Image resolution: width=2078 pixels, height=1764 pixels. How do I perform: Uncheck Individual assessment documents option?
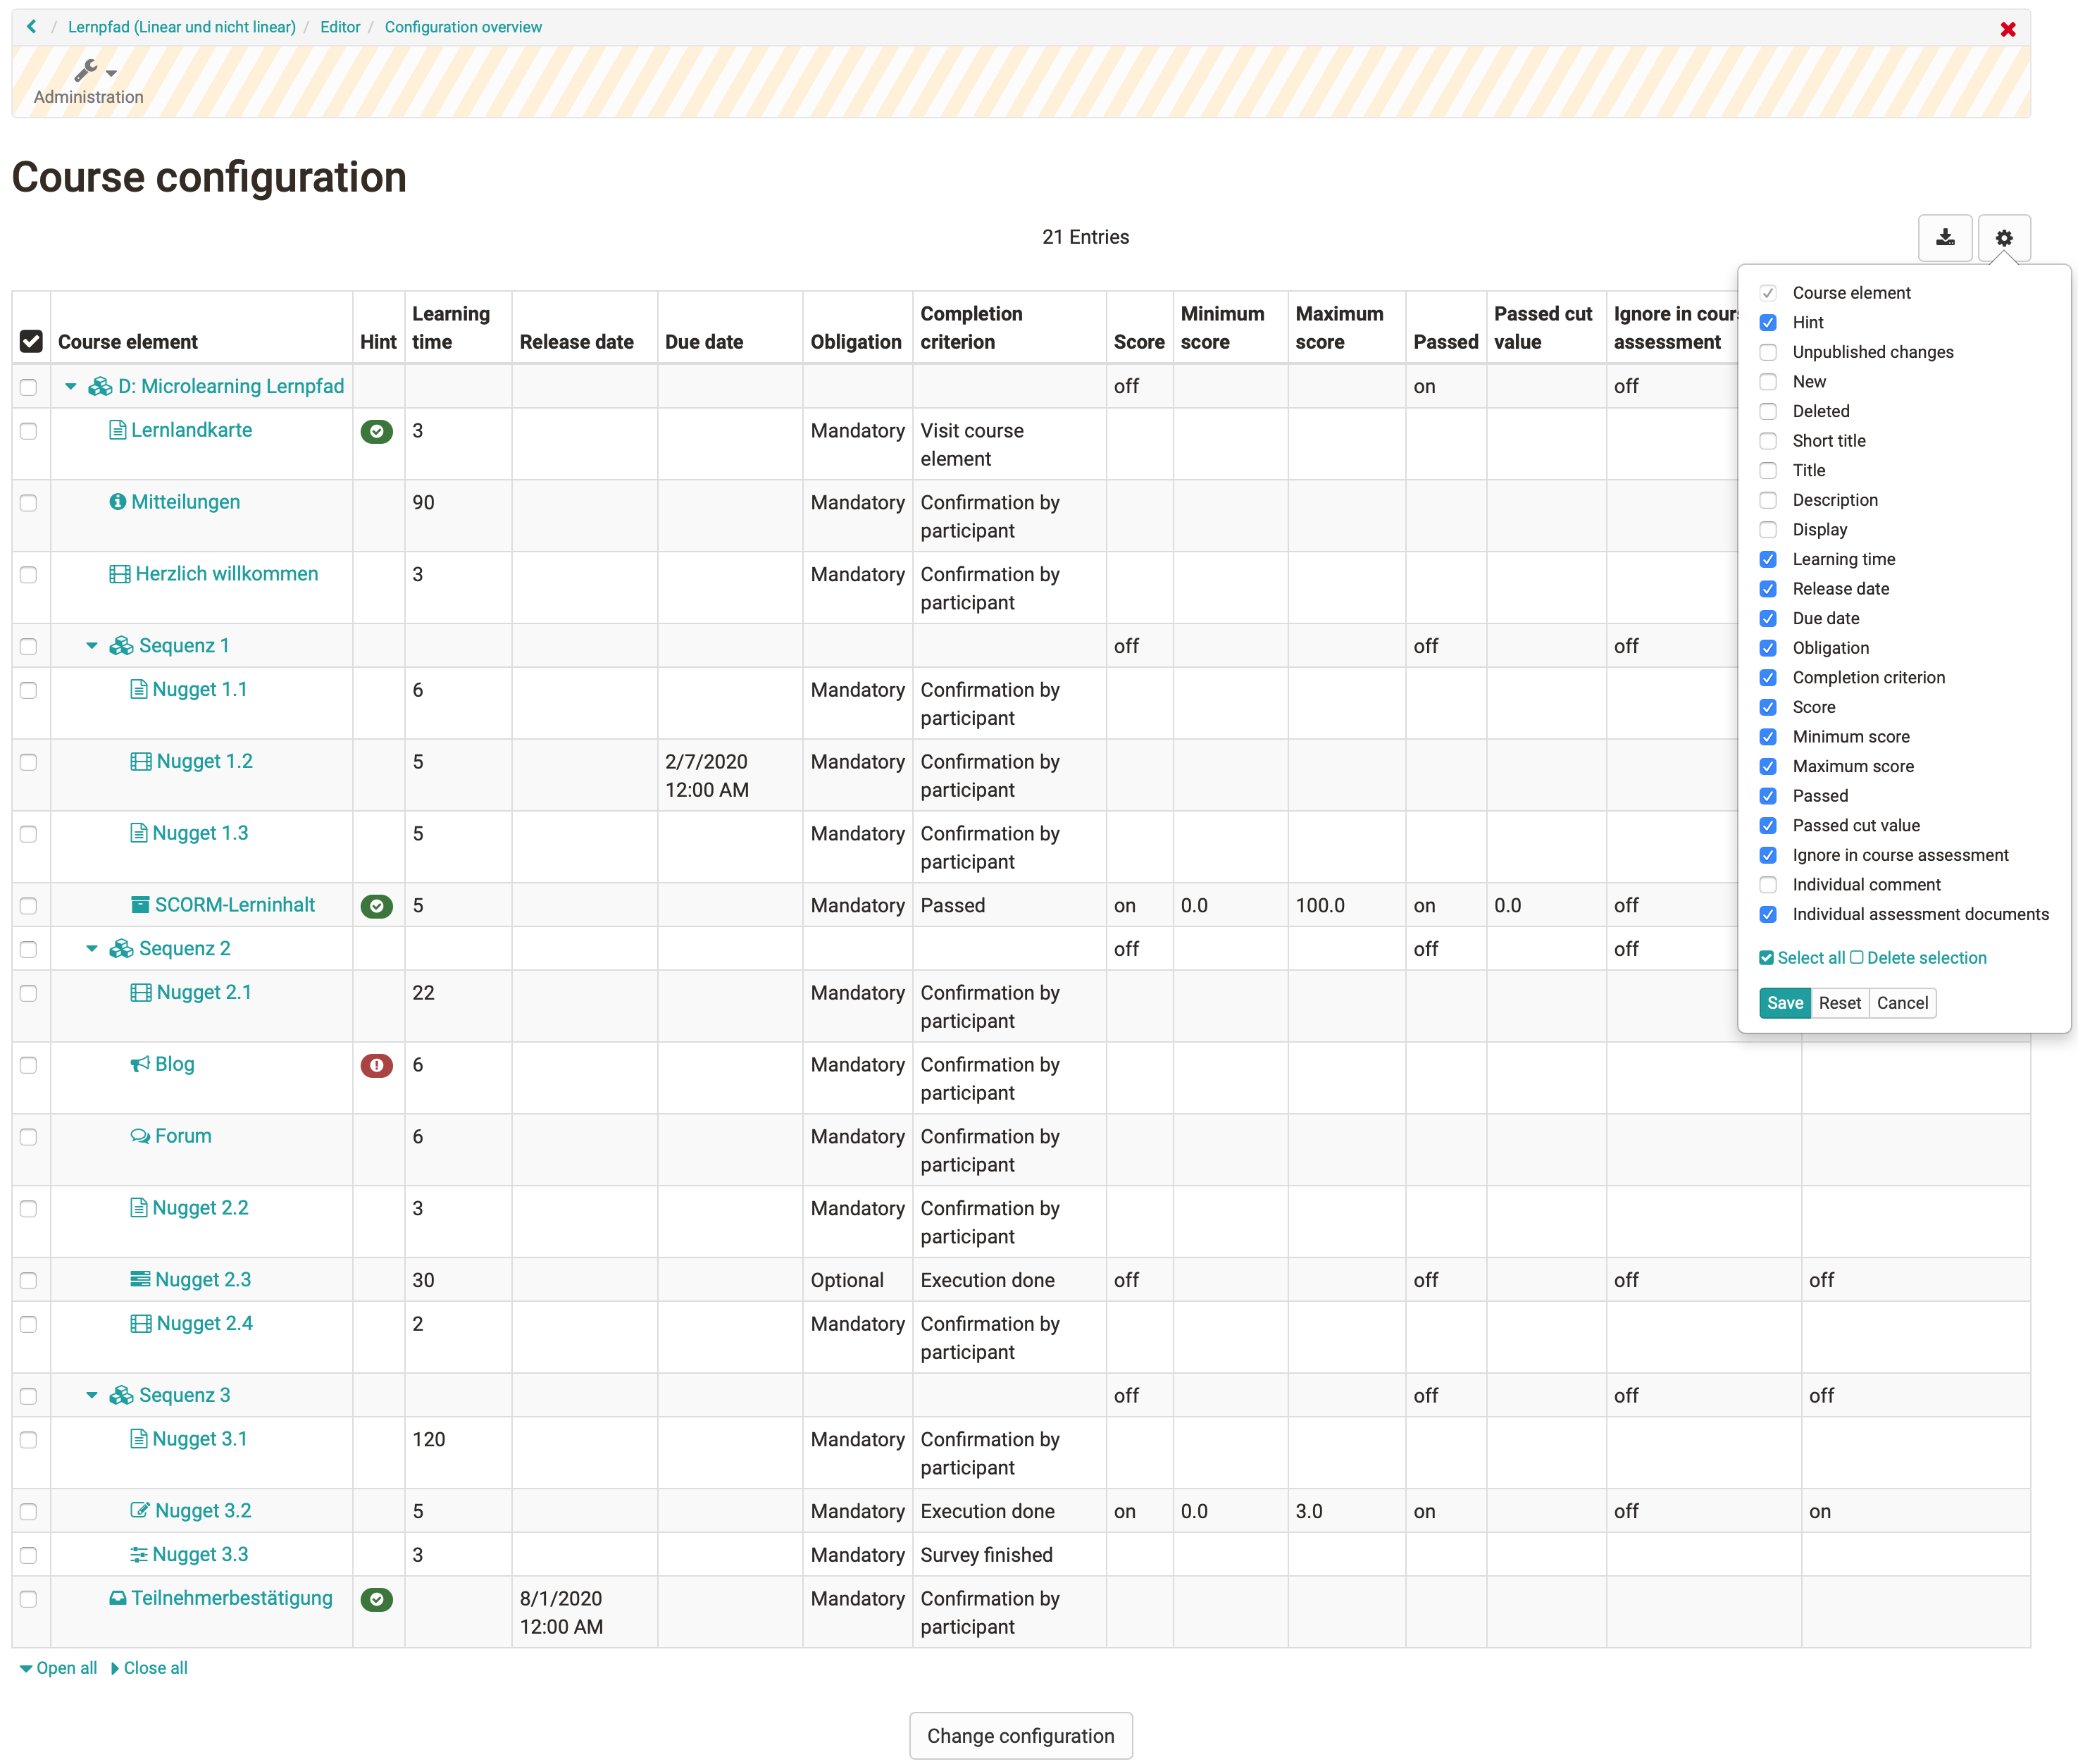[x=1768, y=914]
